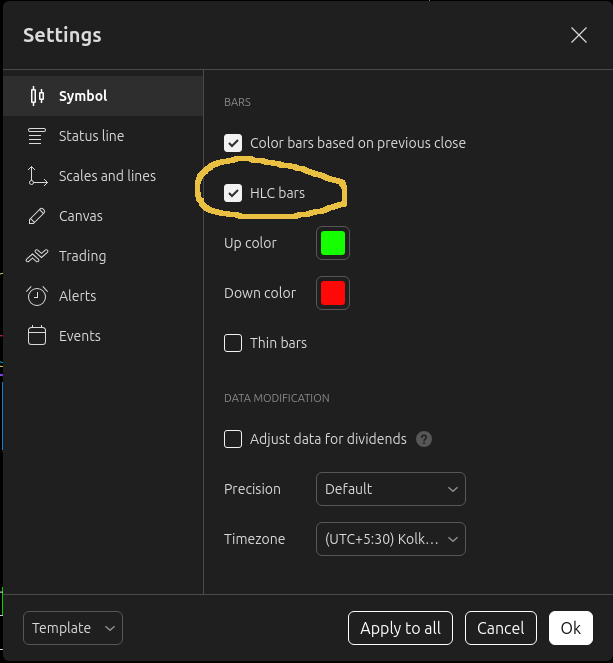Click the dividends help question mark icon
613x663 pixels.
(424, 439)
